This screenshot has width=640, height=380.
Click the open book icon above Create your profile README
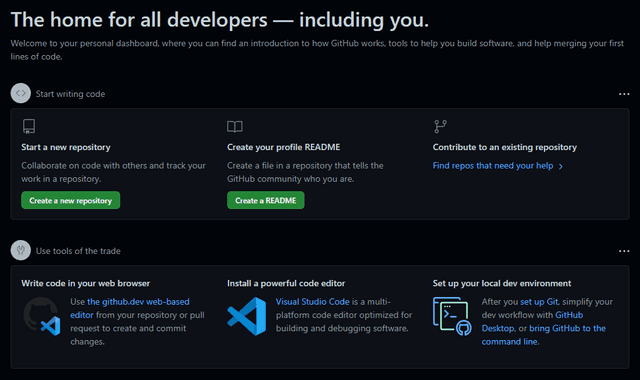pyautogui.click(x=235, y=126)
